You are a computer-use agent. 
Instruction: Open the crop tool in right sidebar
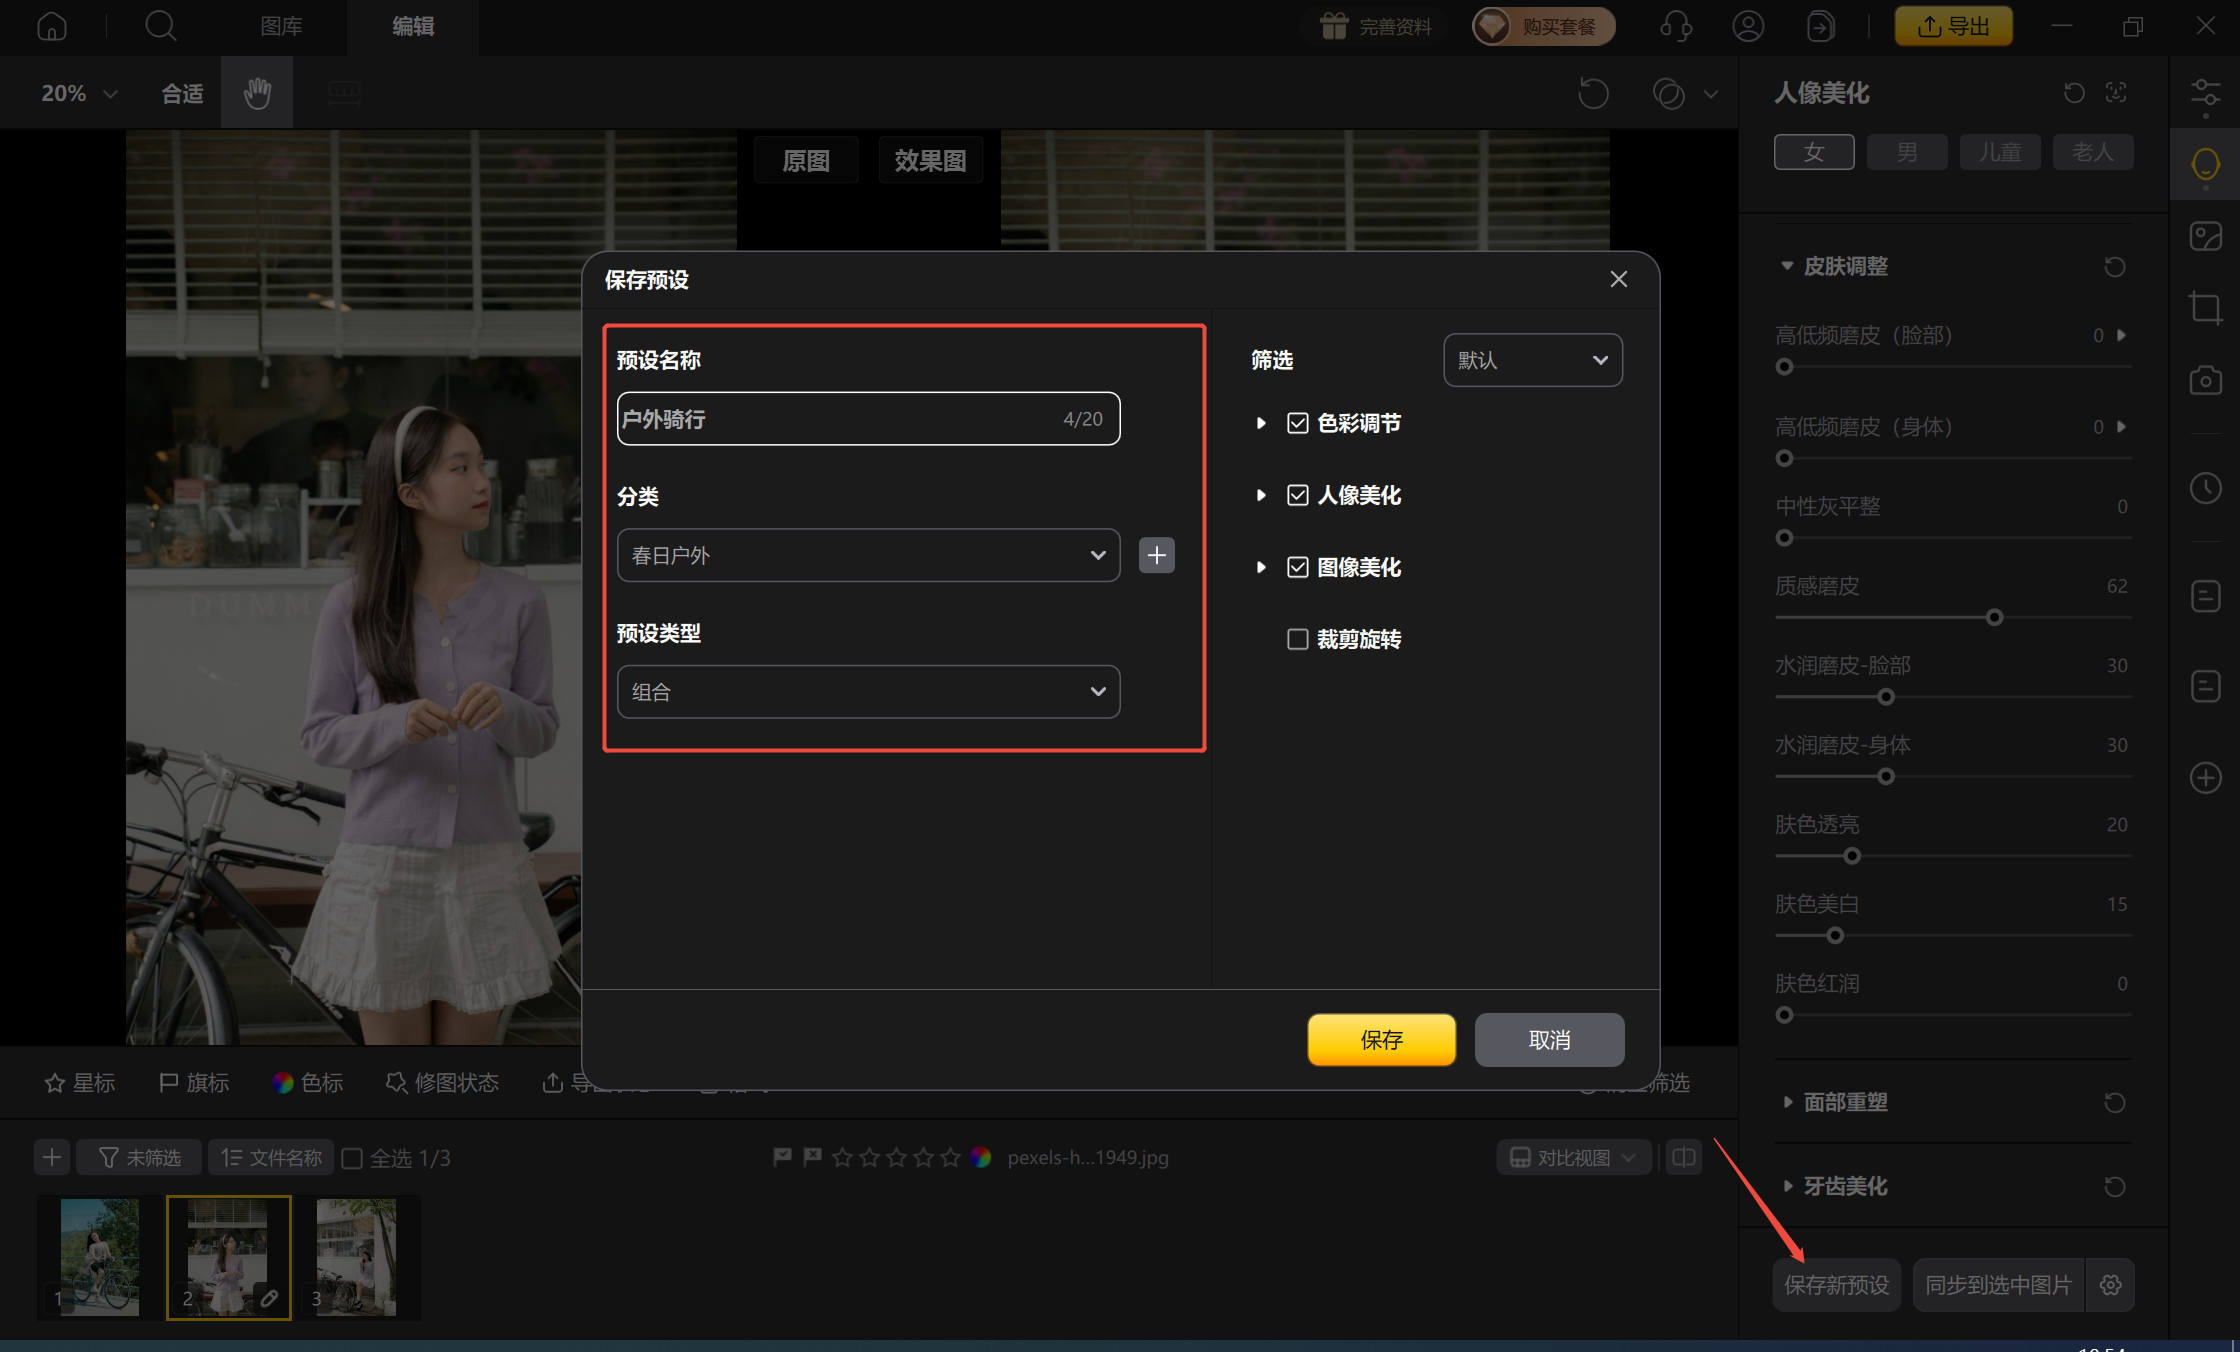point(2204,307)
